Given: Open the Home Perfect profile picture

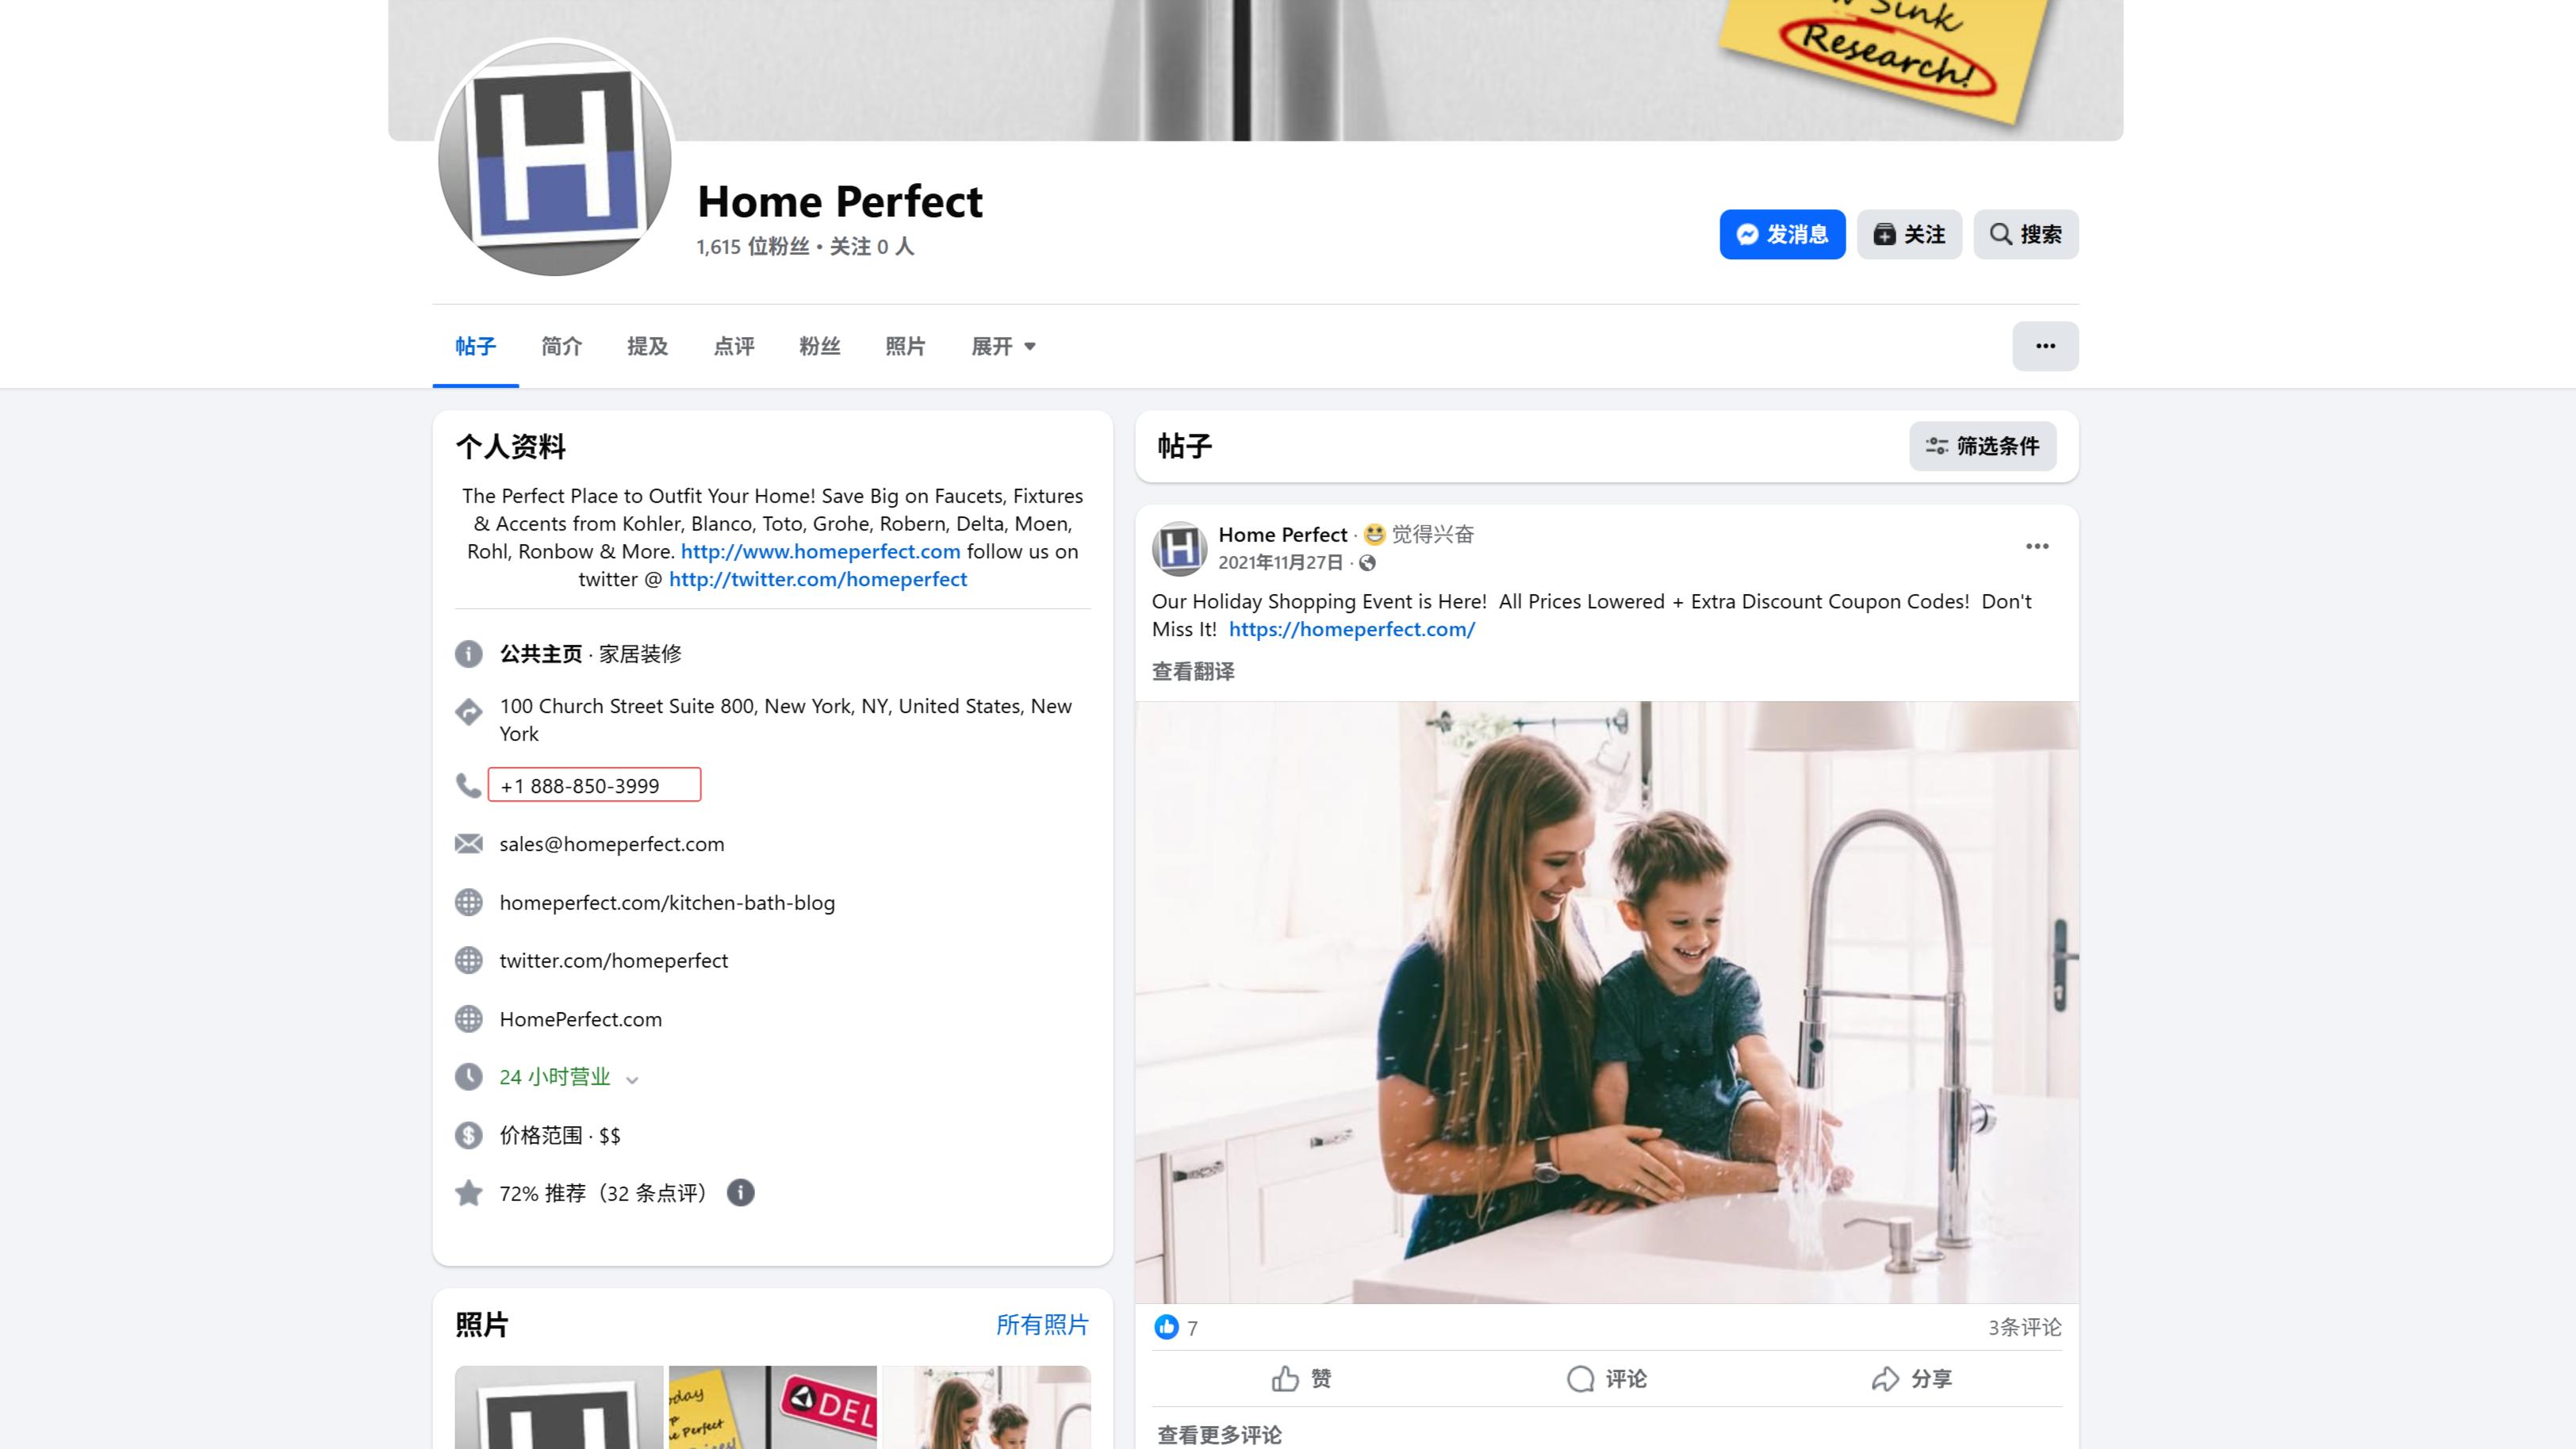Looking at the screenshot, I should [555, 157].
